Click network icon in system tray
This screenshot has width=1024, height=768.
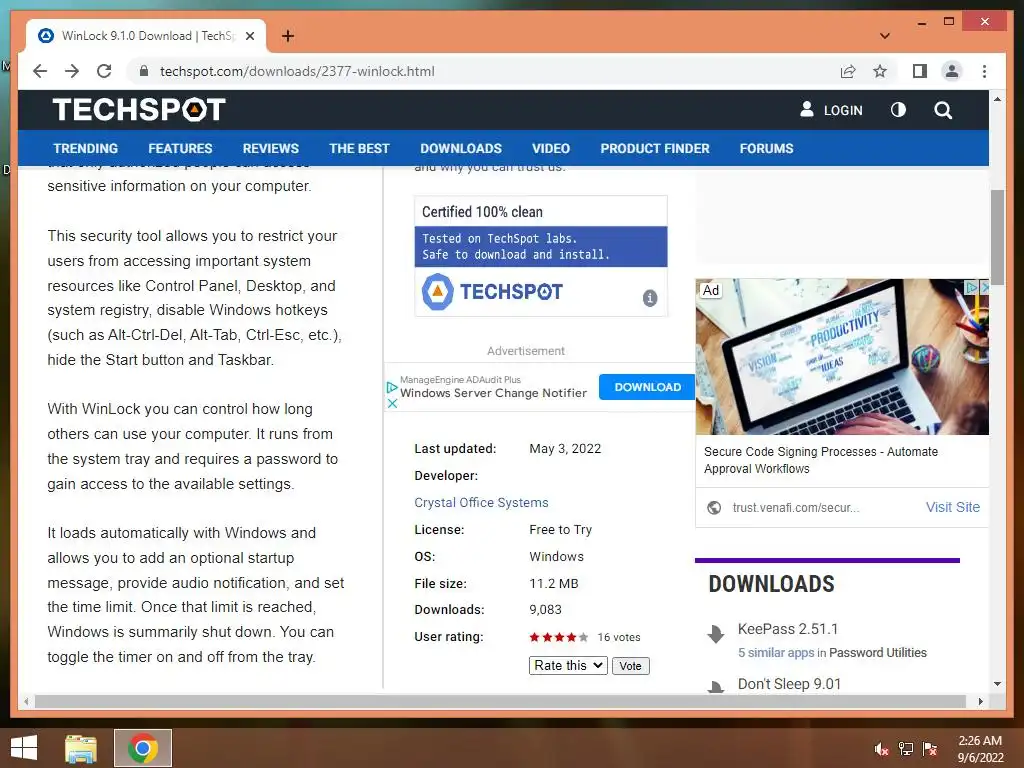coord(906,748)
